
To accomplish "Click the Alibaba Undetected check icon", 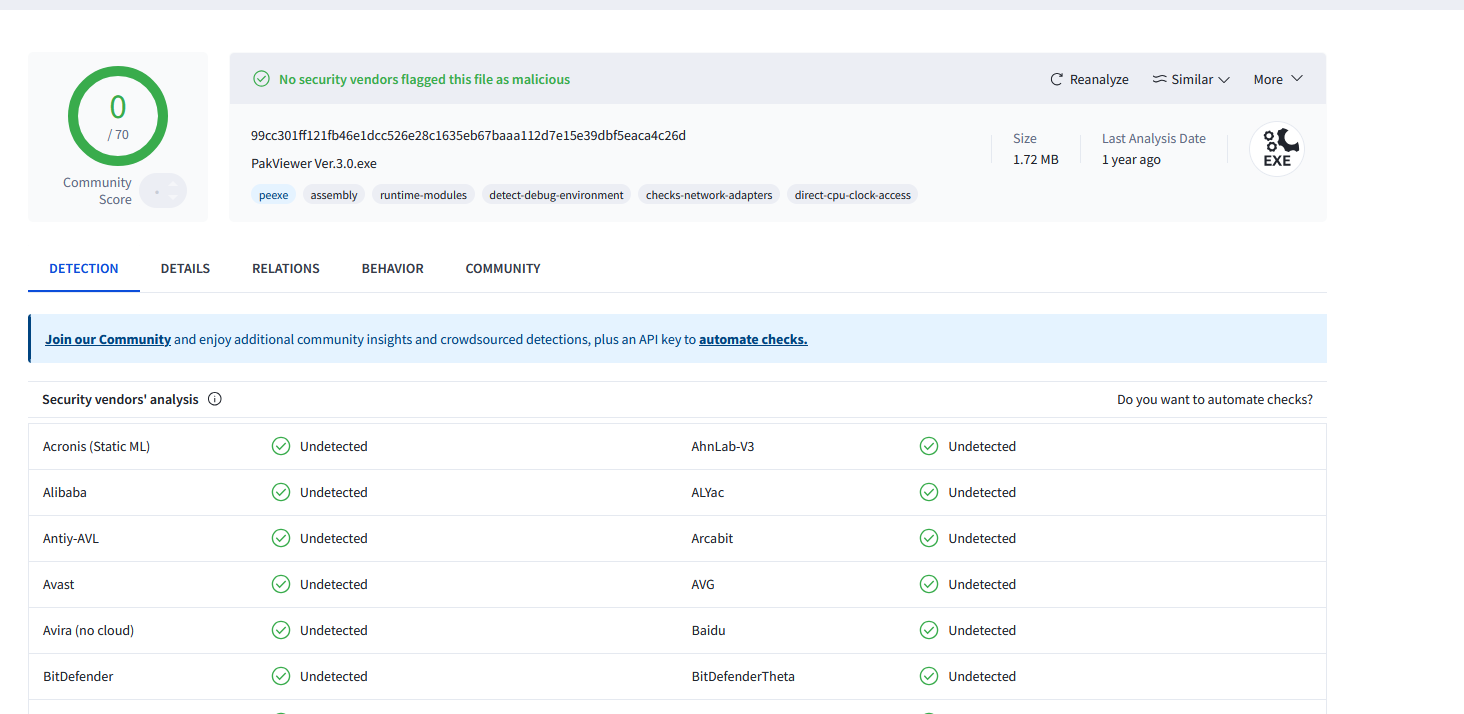I will point(281,492).
